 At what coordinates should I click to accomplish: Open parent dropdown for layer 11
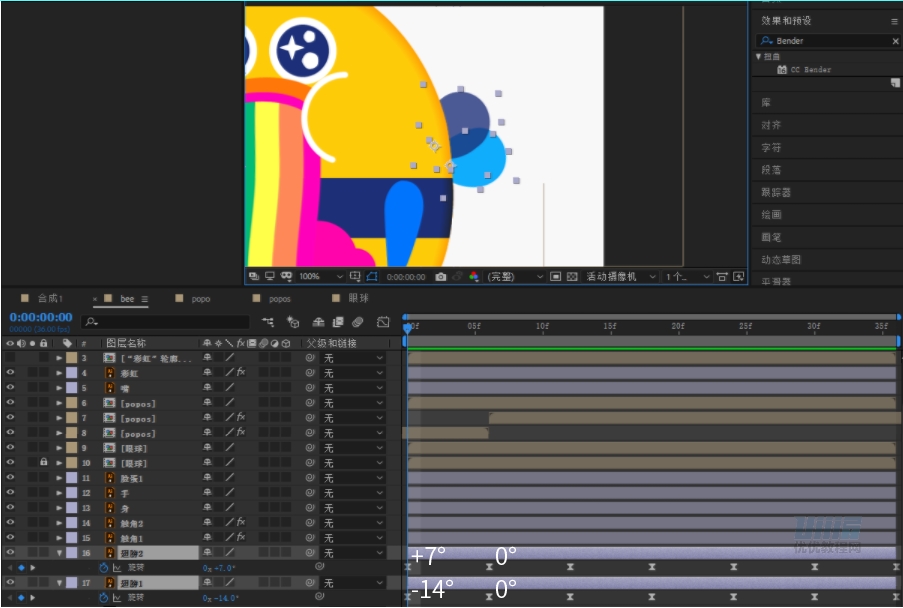point(352,478)
